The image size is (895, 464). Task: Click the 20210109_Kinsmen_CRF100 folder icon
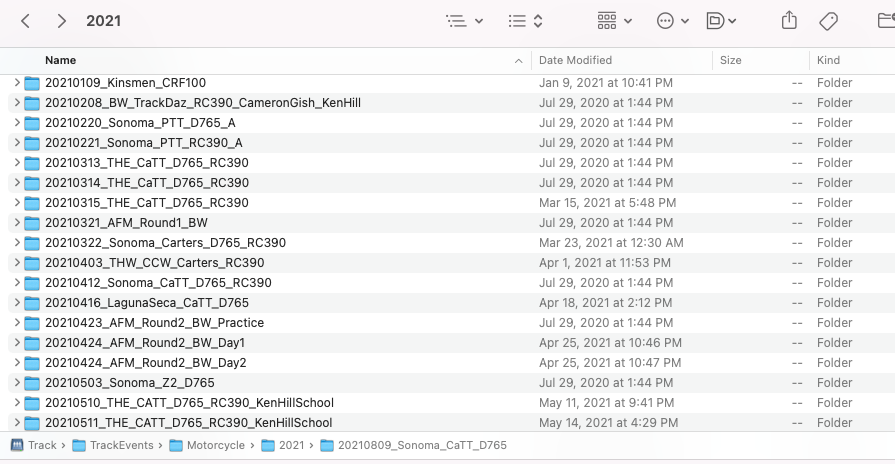[x=32, y=83]
